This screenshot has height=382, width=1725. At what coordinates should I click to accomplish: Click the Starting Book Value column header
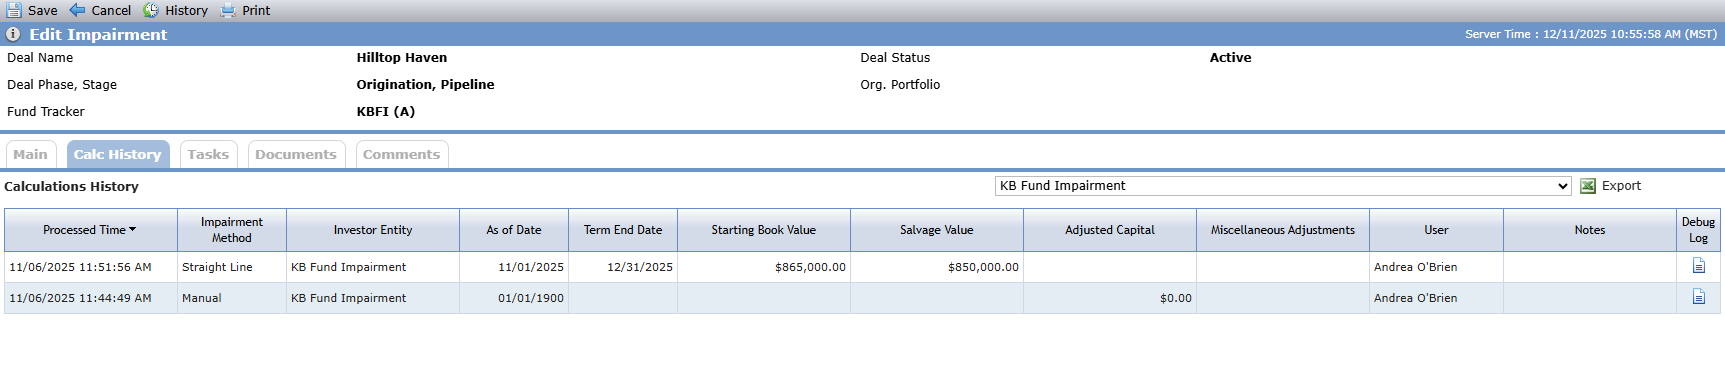[764, 230]
